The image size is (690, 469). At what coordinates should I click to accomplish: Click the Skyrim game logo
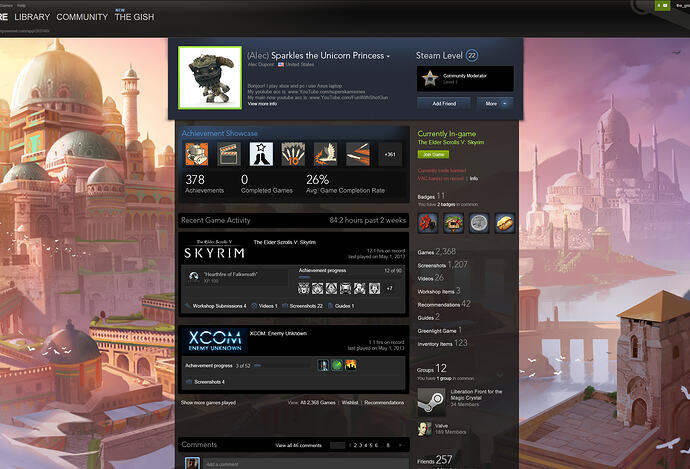(214, 250)
